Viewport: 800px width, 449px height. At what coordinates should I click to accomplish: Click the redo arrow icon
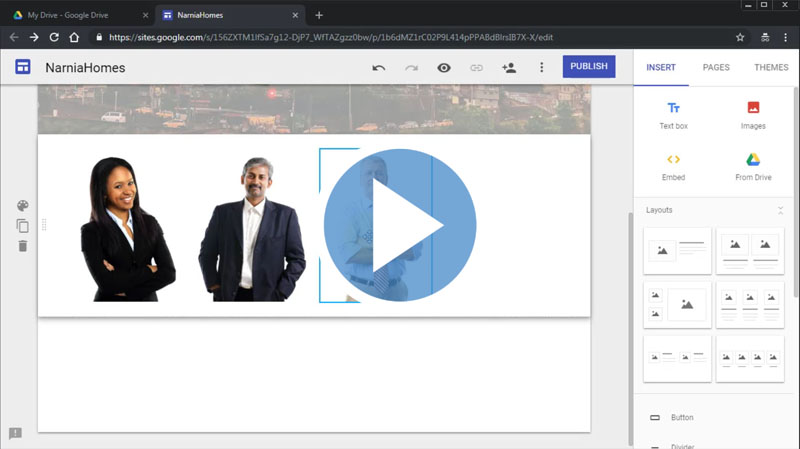point(411,68)
